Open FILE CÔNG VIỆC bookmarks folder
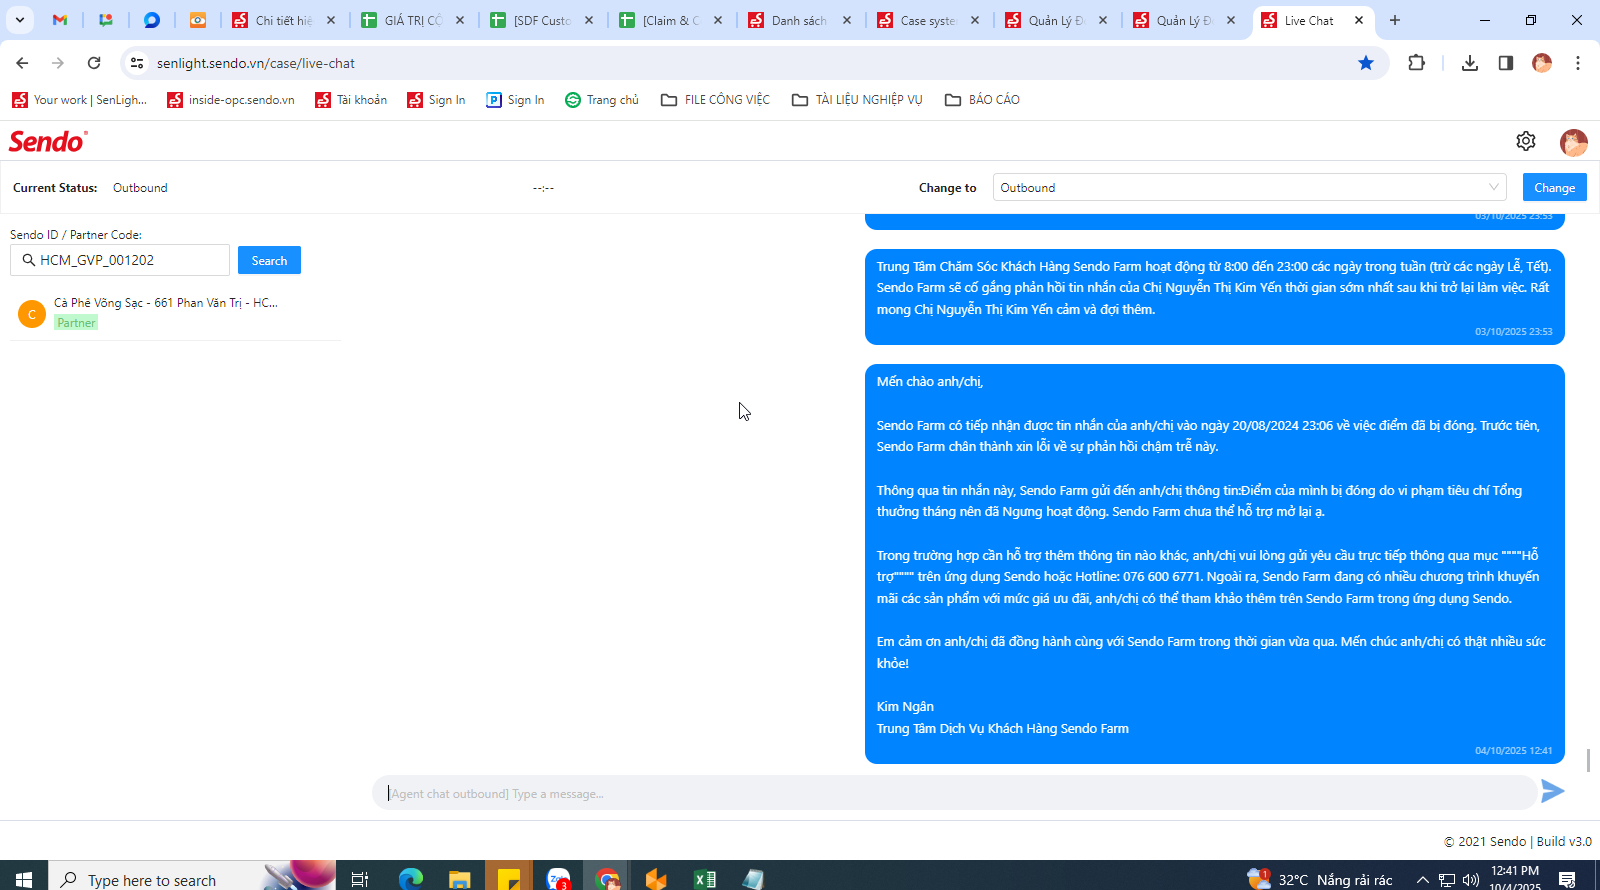 716,100
